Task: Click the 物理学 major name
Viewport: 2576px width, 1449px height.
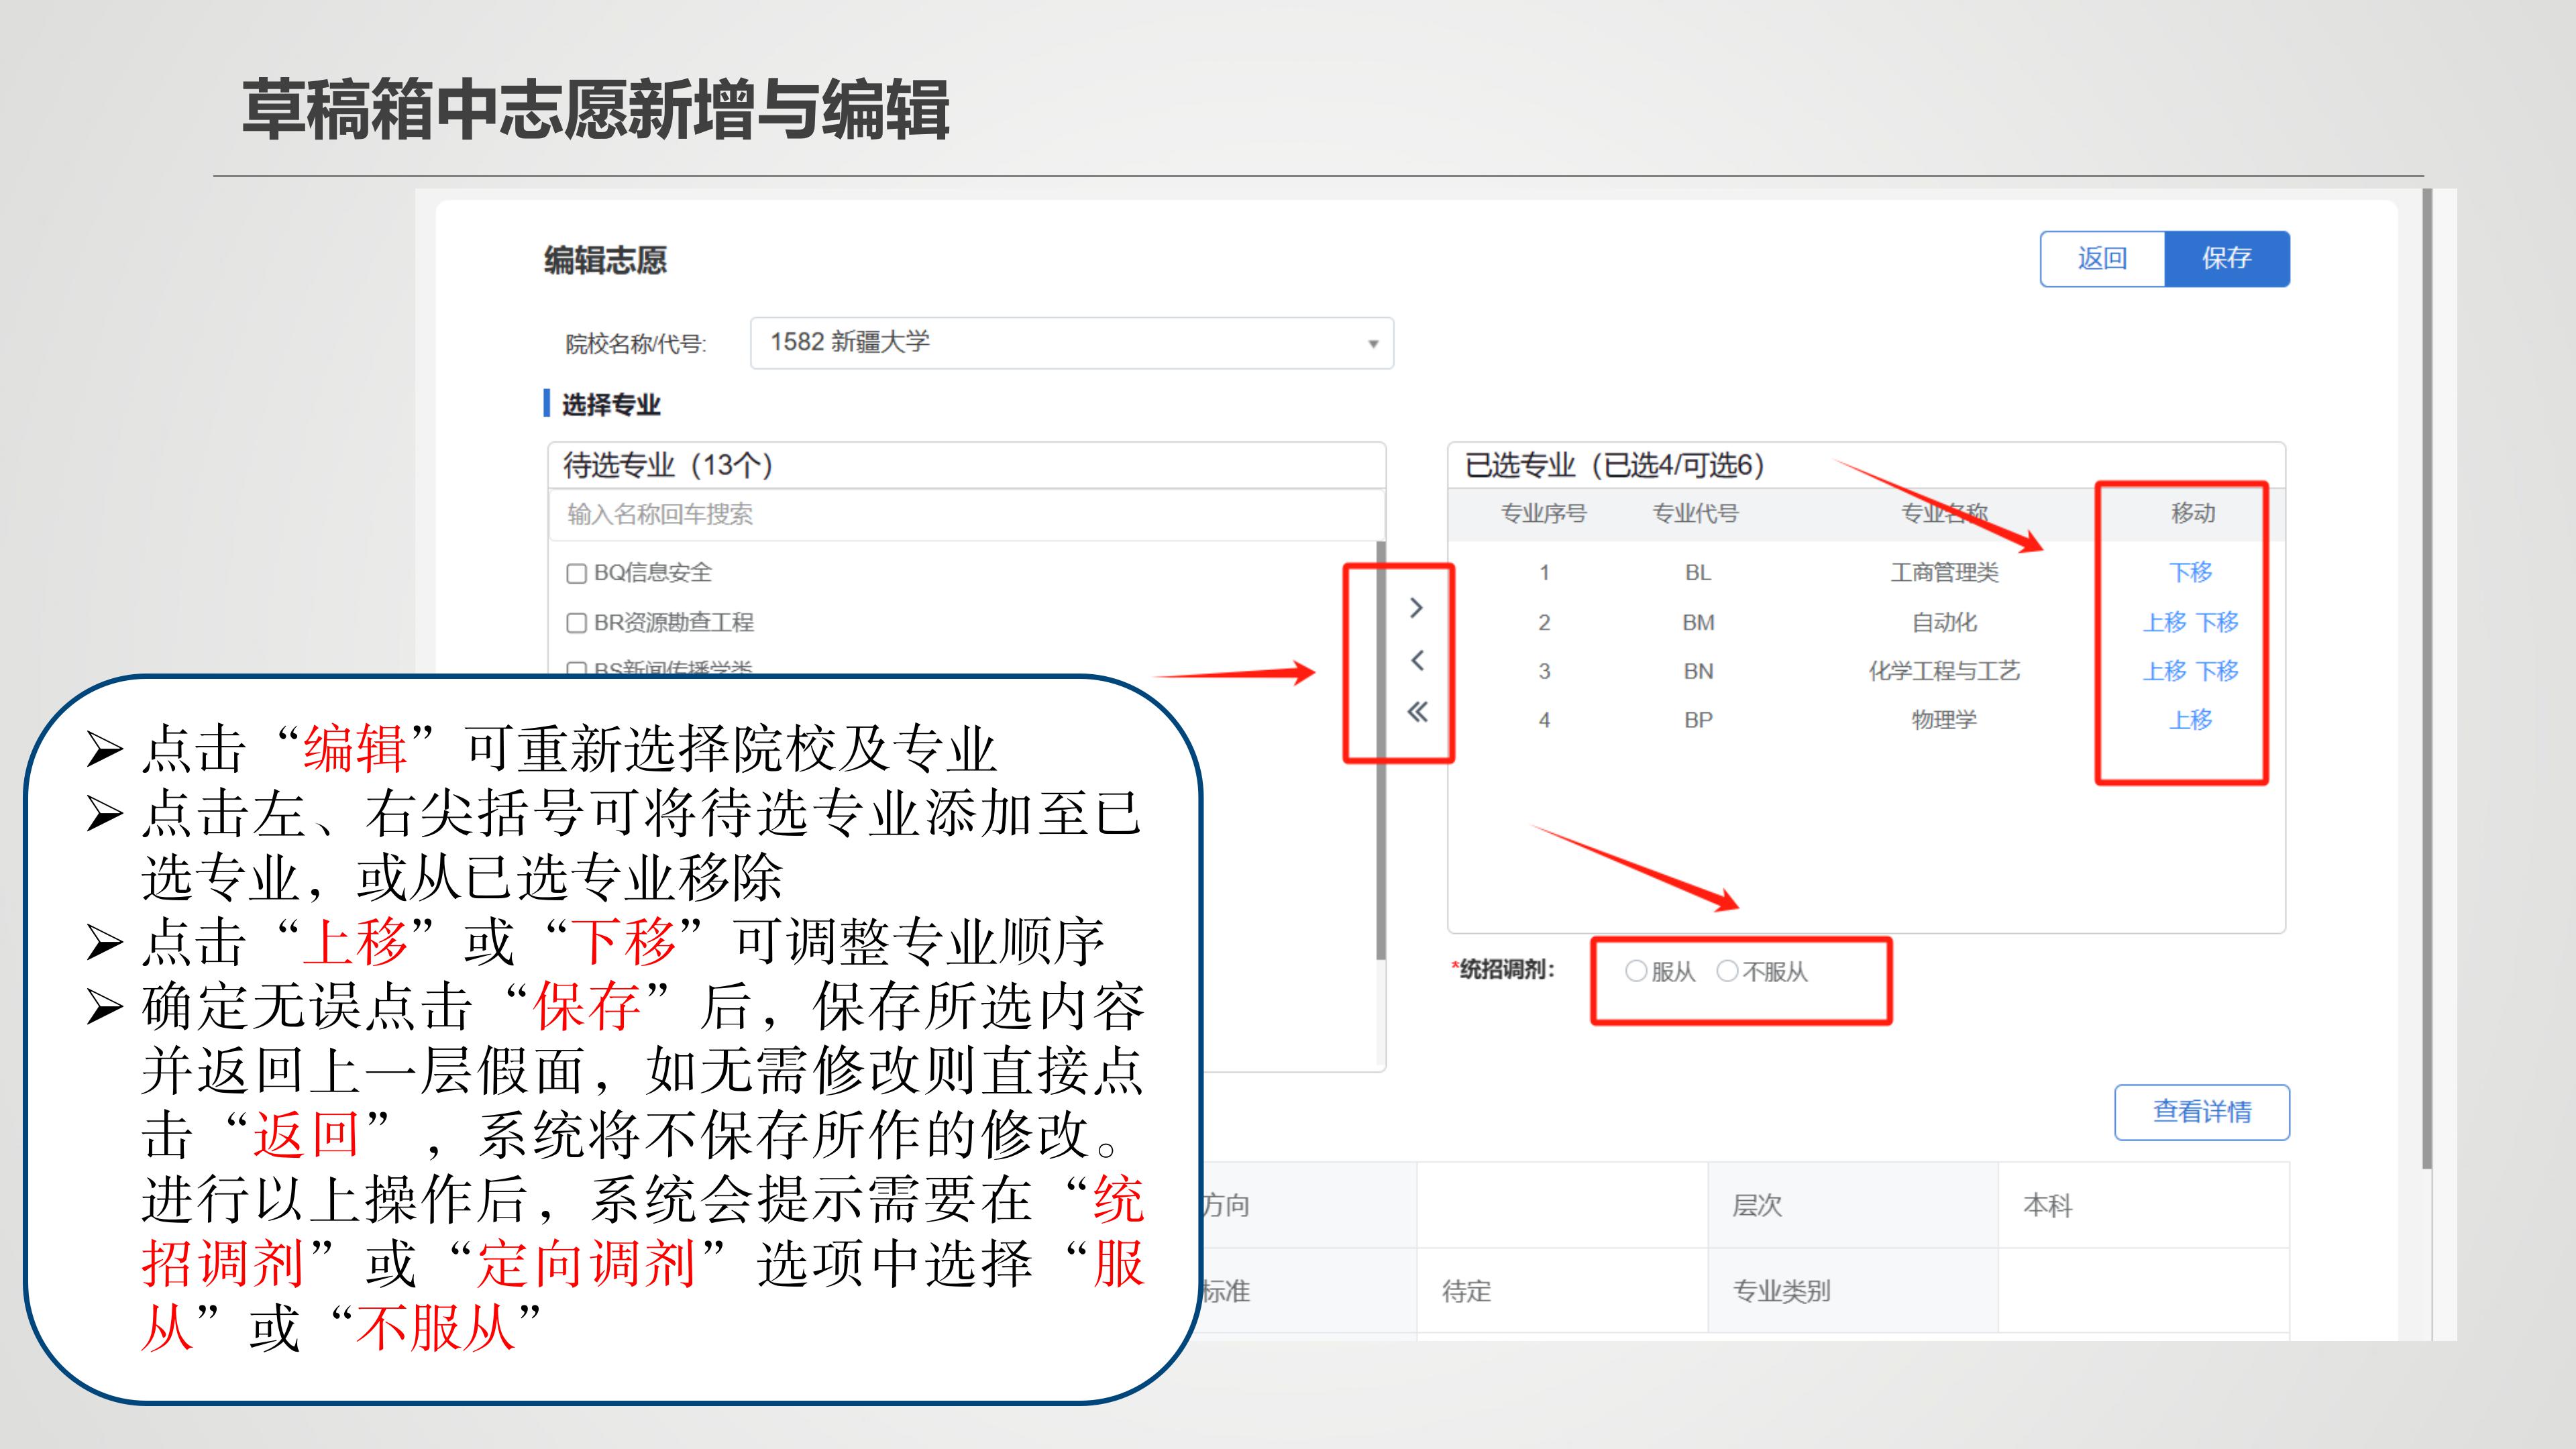Action: [1944, 720]
